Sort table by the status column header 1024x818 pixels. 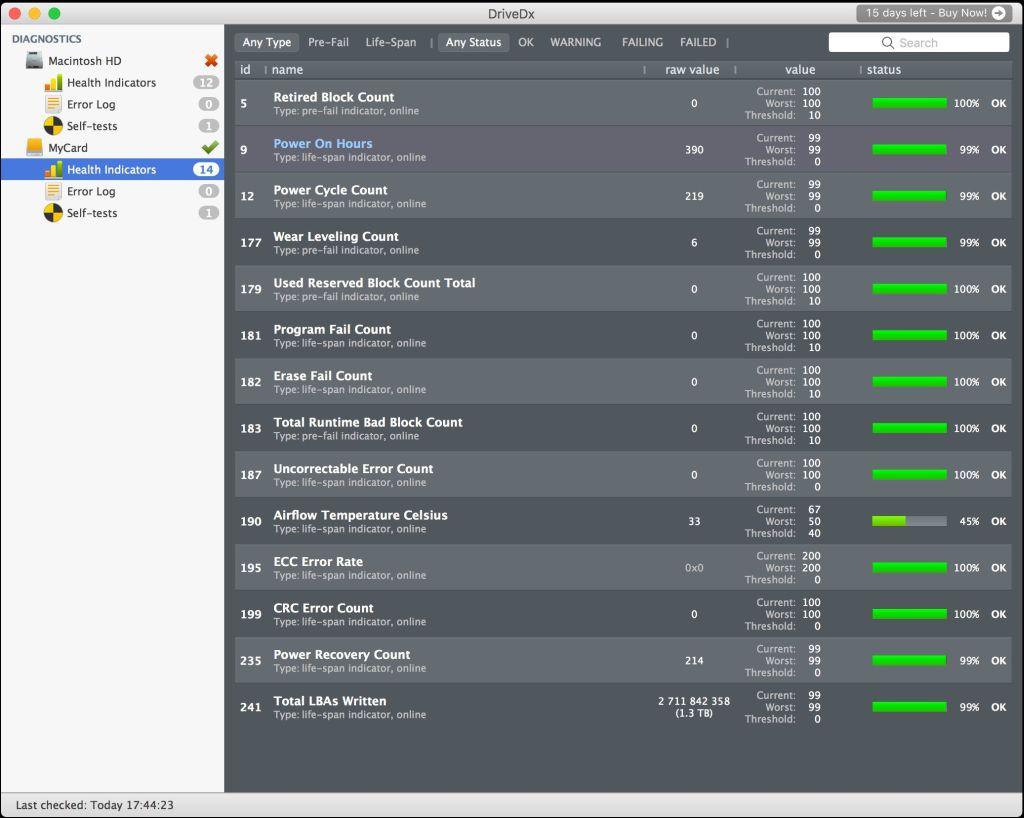point(884,70)
